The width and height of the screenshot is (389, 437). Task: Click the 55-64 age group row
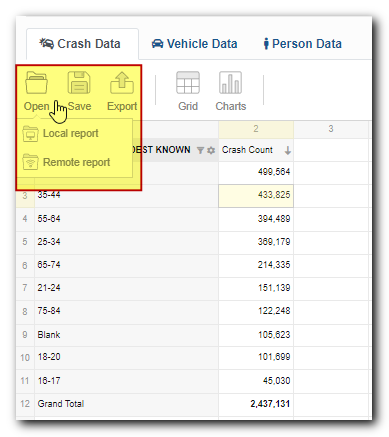tap(127, 219)
